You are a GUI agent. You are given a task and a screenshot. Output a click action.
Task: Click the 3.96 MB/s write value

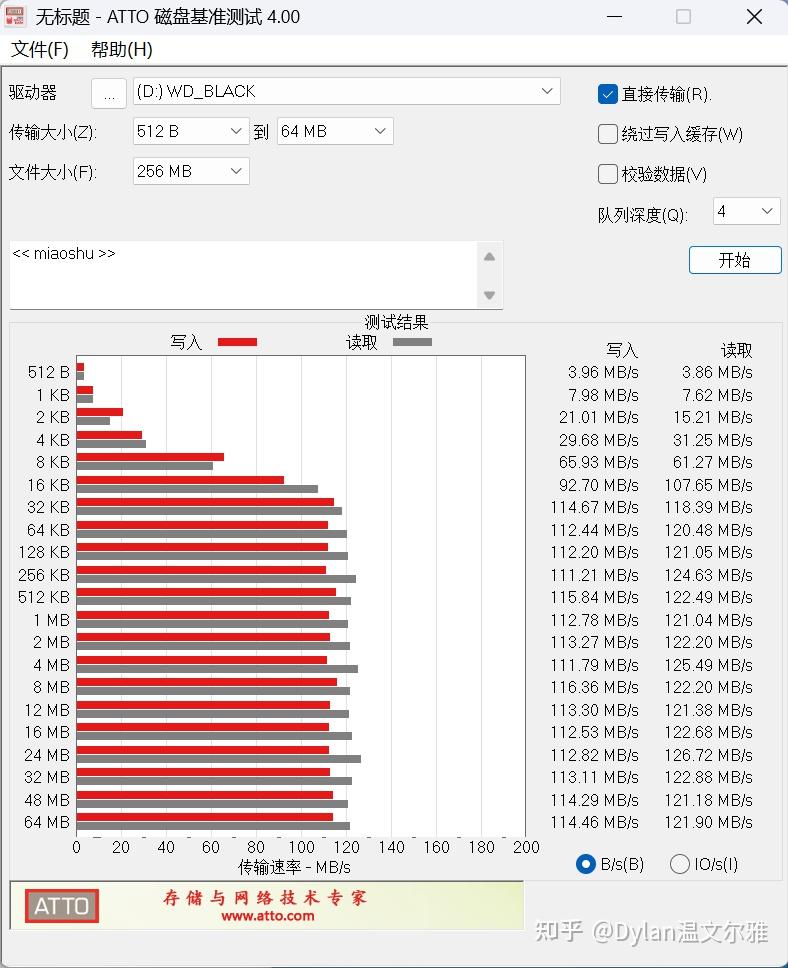click(x=603, y=372)
